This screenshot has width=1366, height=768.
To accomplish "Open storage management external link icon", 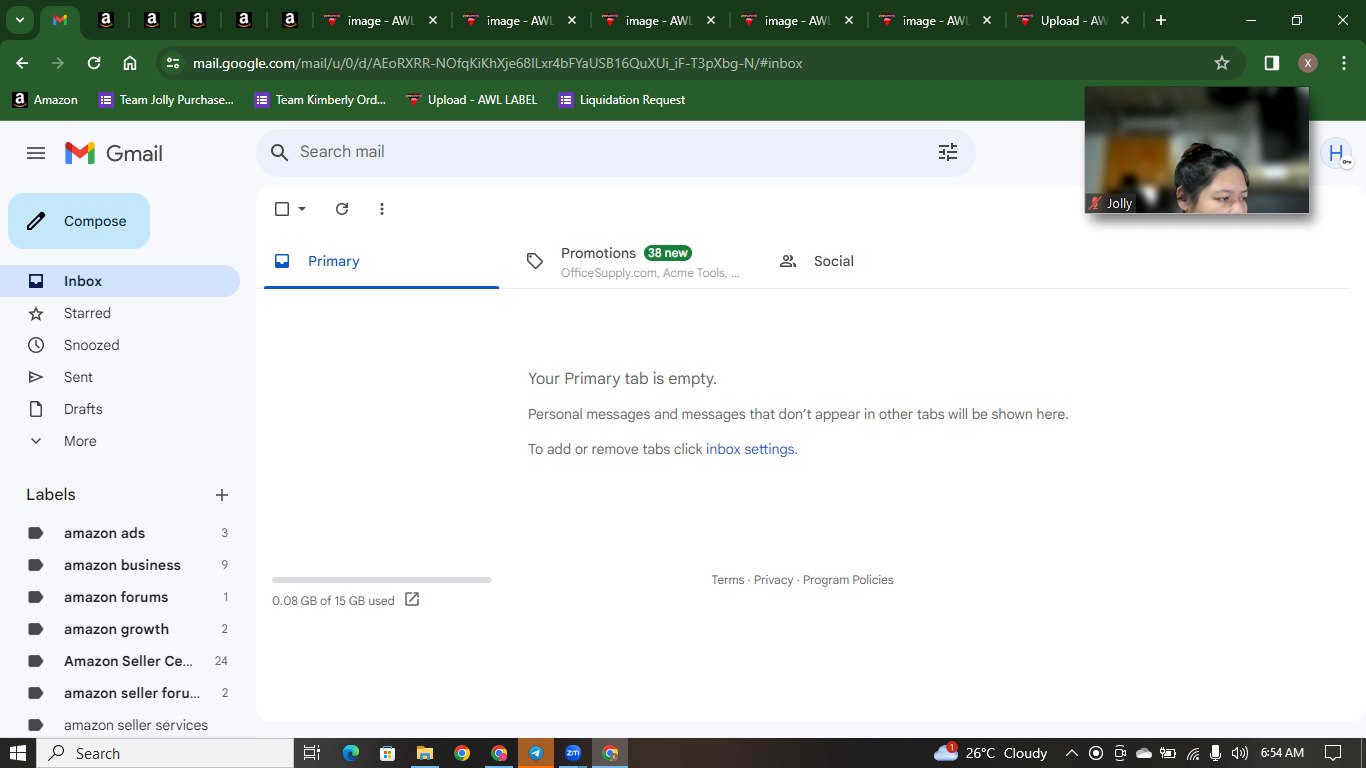I will coord(412,600).
